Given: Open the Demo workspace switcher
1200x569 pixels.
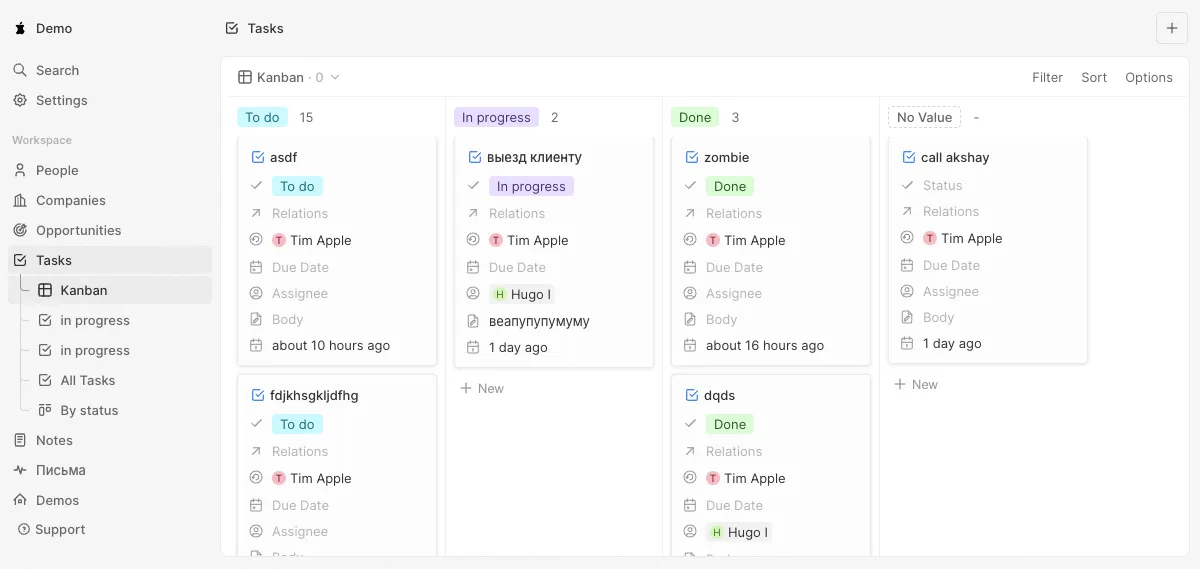Looking at the screenshot, I should (x=44, y=28).
